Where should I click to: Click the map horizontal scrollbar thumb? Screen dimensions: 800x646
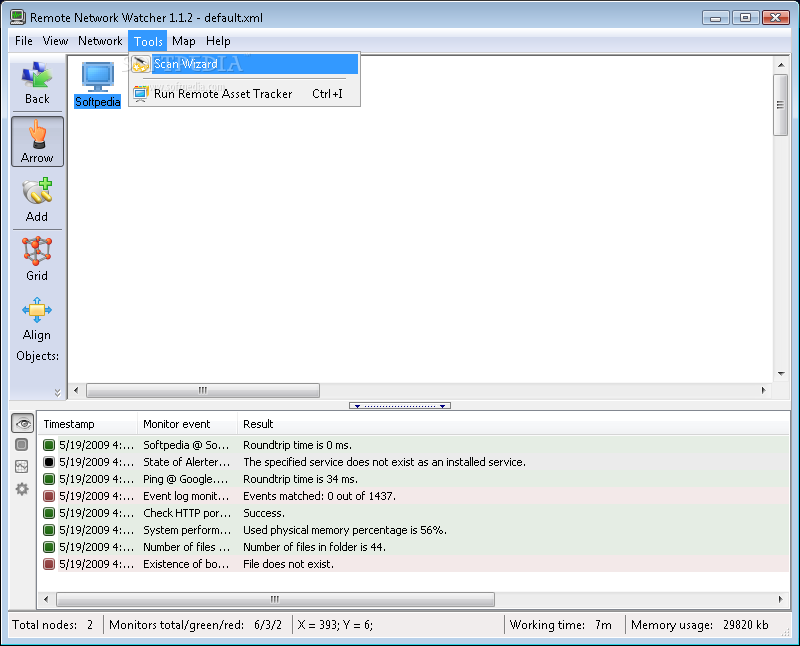(x=203, y=390)
